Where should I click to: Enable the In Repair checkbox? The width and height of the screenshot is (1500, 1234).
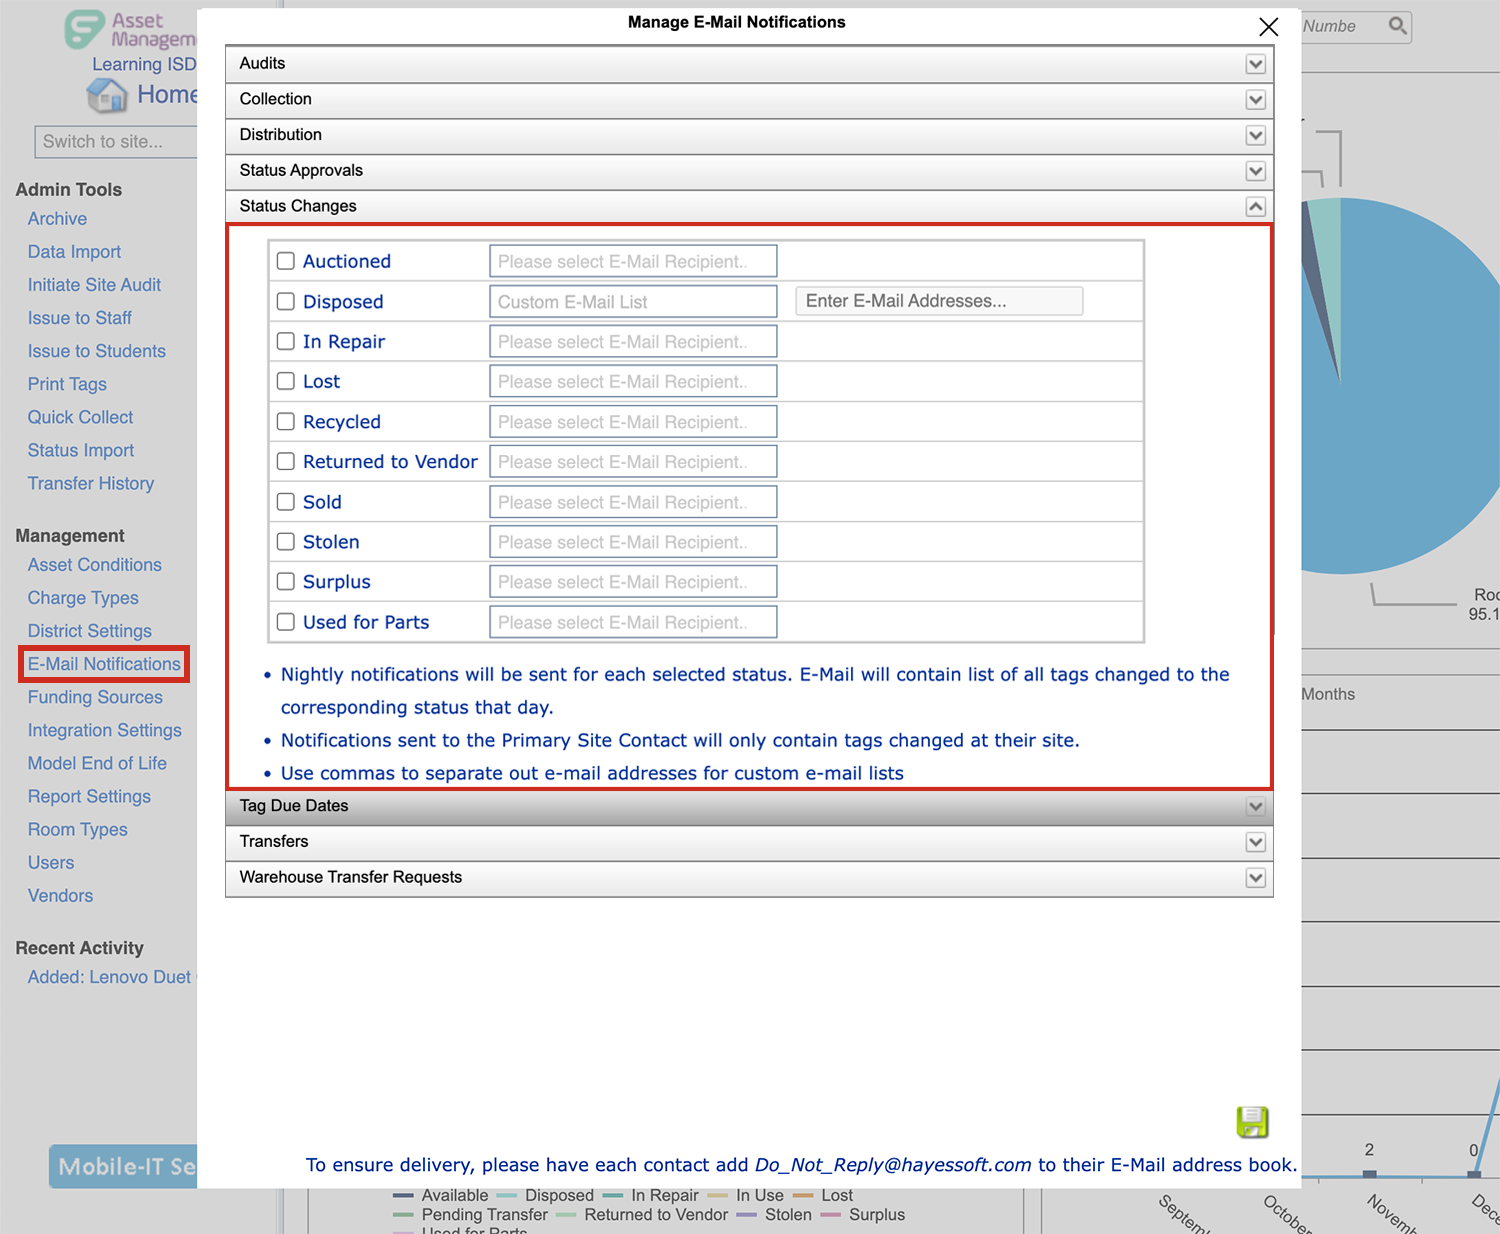pos(286,341)
